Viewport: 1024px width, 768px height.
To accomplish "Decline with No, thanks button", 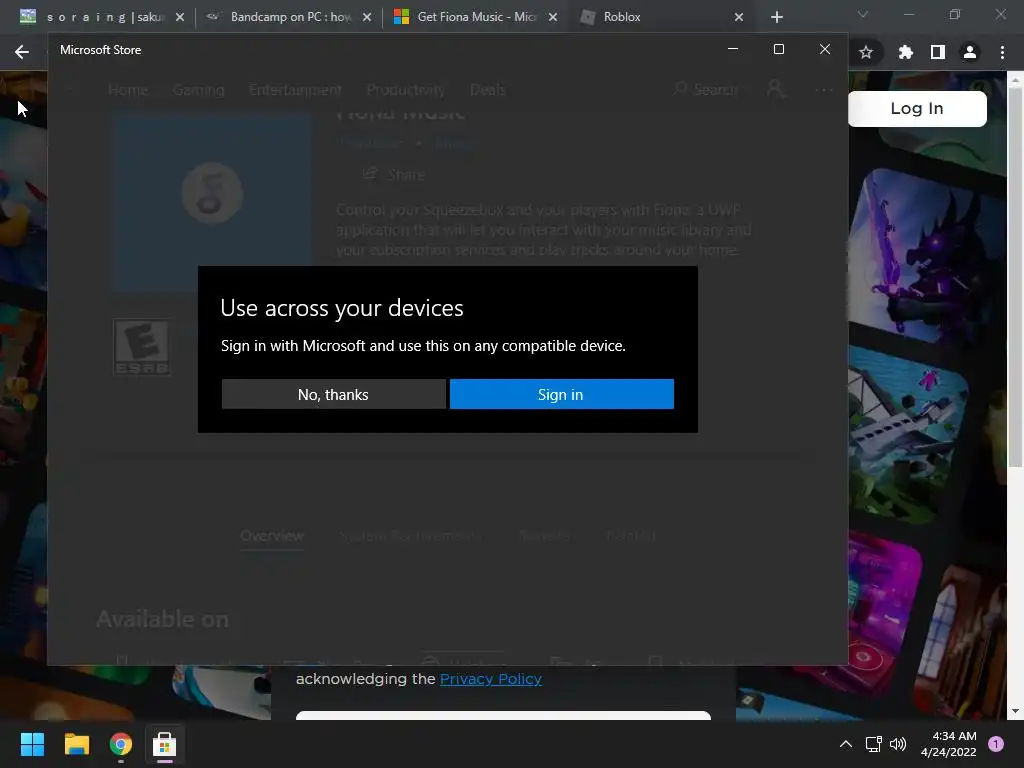I will pyautogui.click(x=334, y=394).
